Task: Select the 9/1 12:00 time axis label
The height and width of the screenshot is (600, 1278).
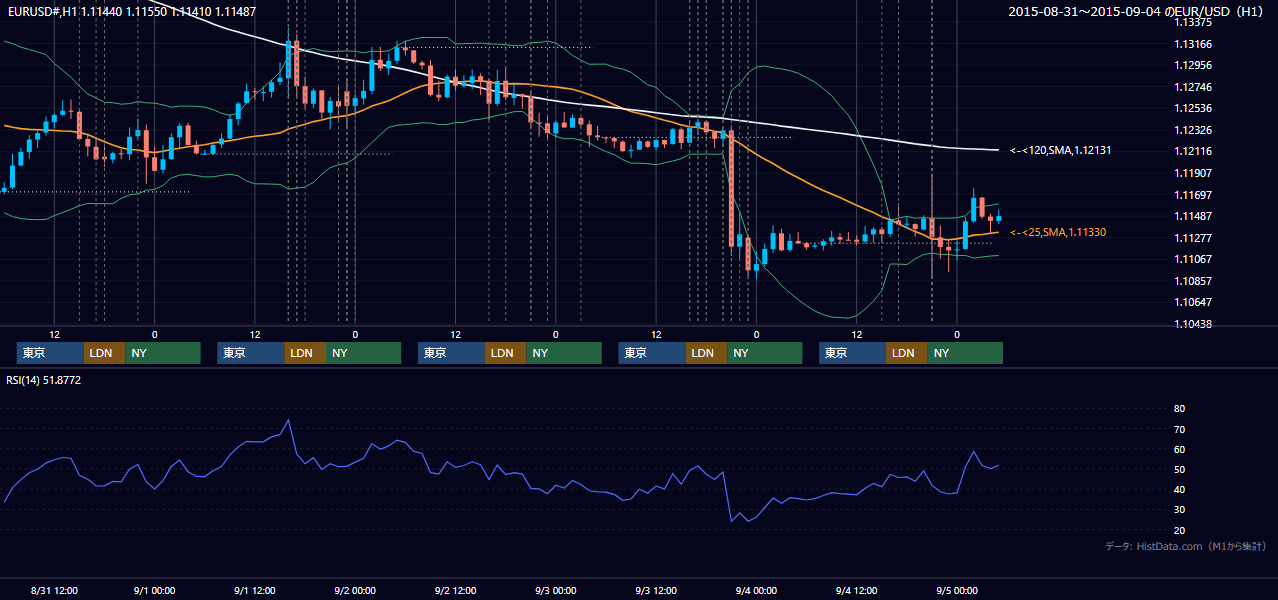Action: 254,590
